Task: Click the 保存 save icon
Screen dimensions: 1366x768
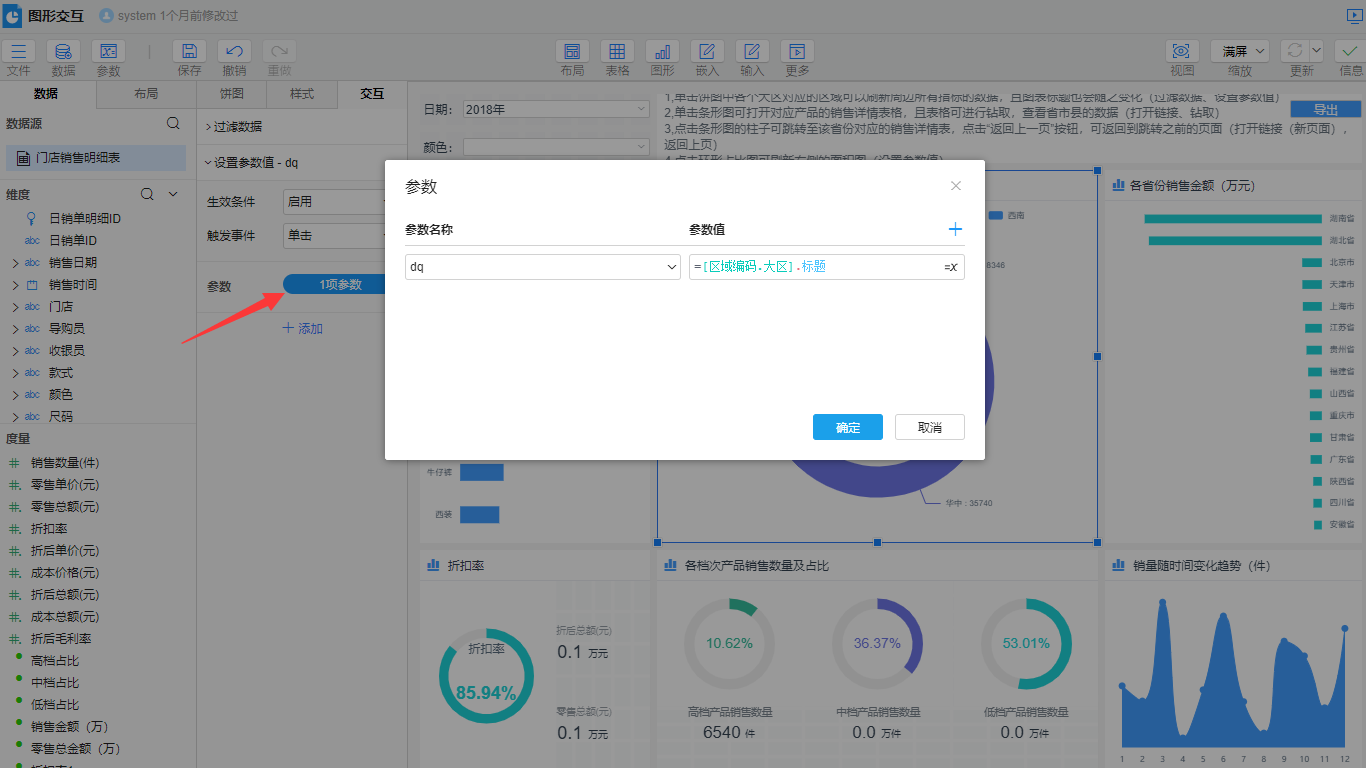Action: click(x=189, y=52)
